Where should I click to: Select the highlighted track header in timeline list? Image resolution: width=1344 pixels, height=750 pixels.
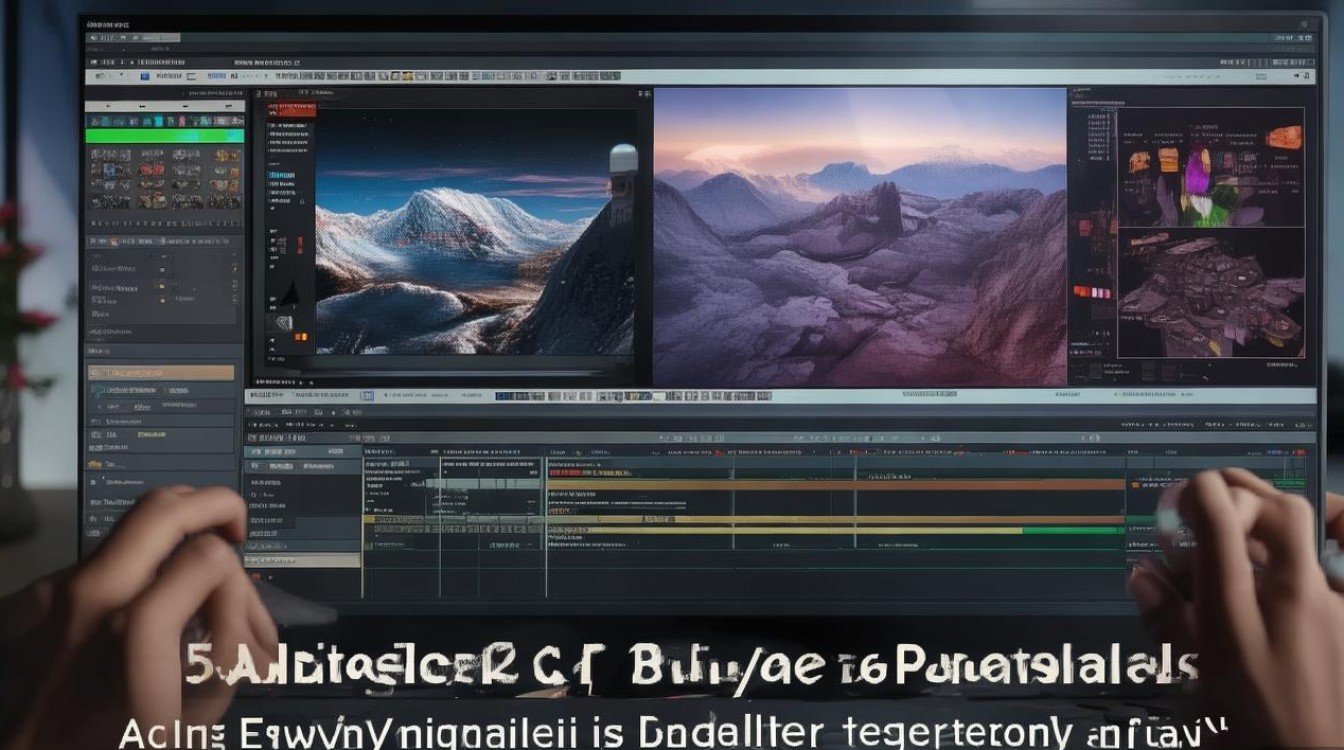pos(301,452)
